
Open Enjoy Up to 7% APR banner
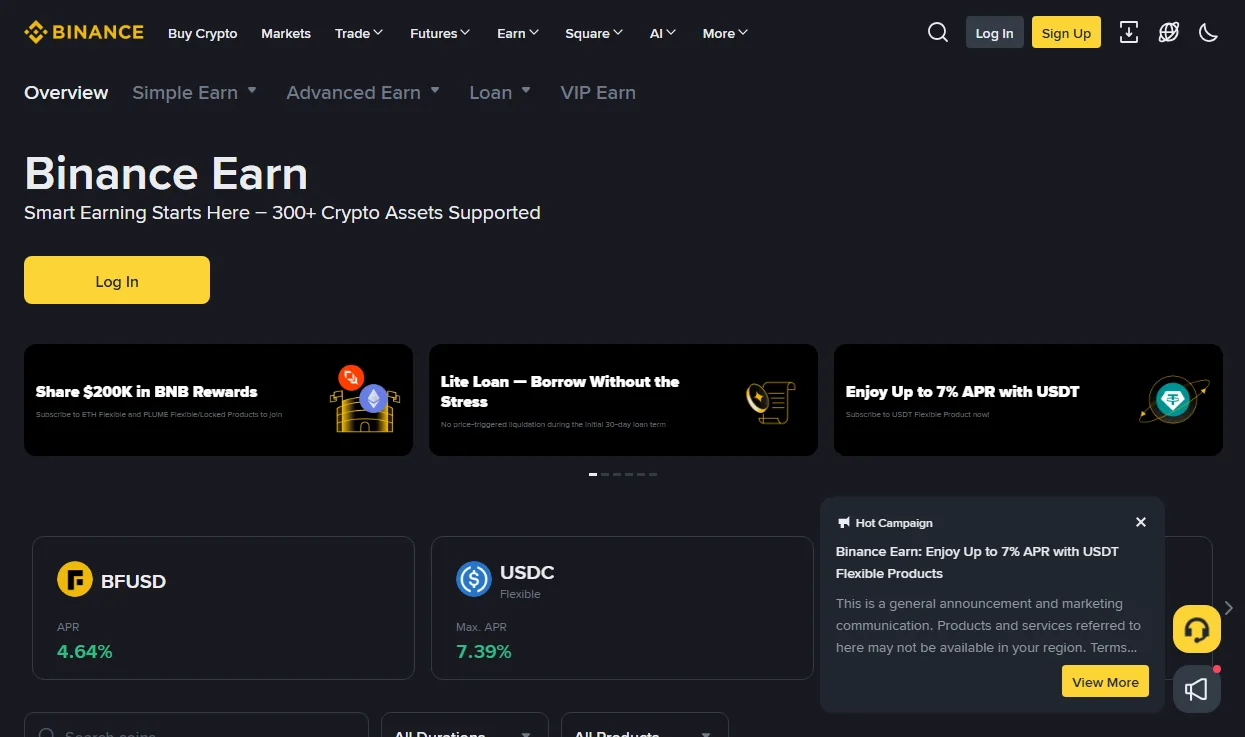[1028, 400]
